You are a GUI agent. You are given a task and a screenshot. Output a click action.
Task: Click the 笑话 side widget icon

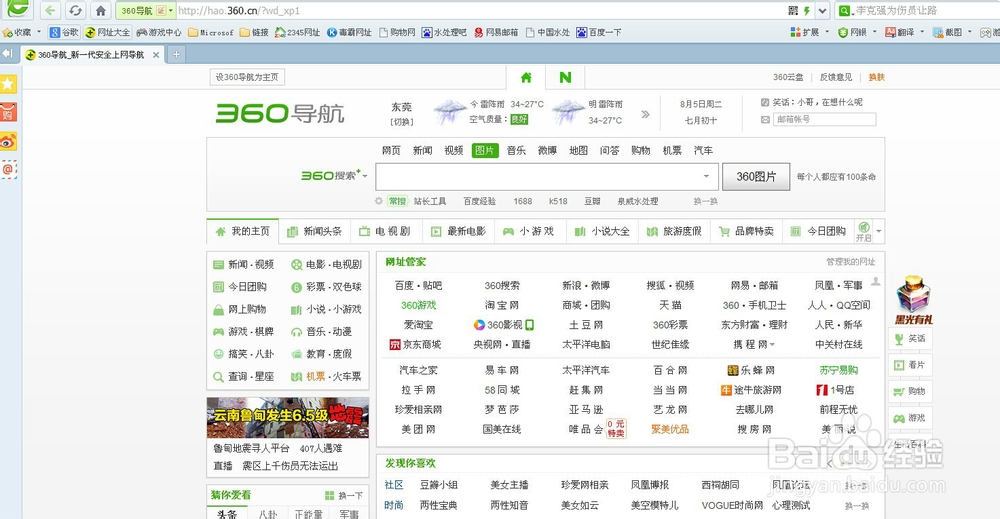tap(899, 339)
